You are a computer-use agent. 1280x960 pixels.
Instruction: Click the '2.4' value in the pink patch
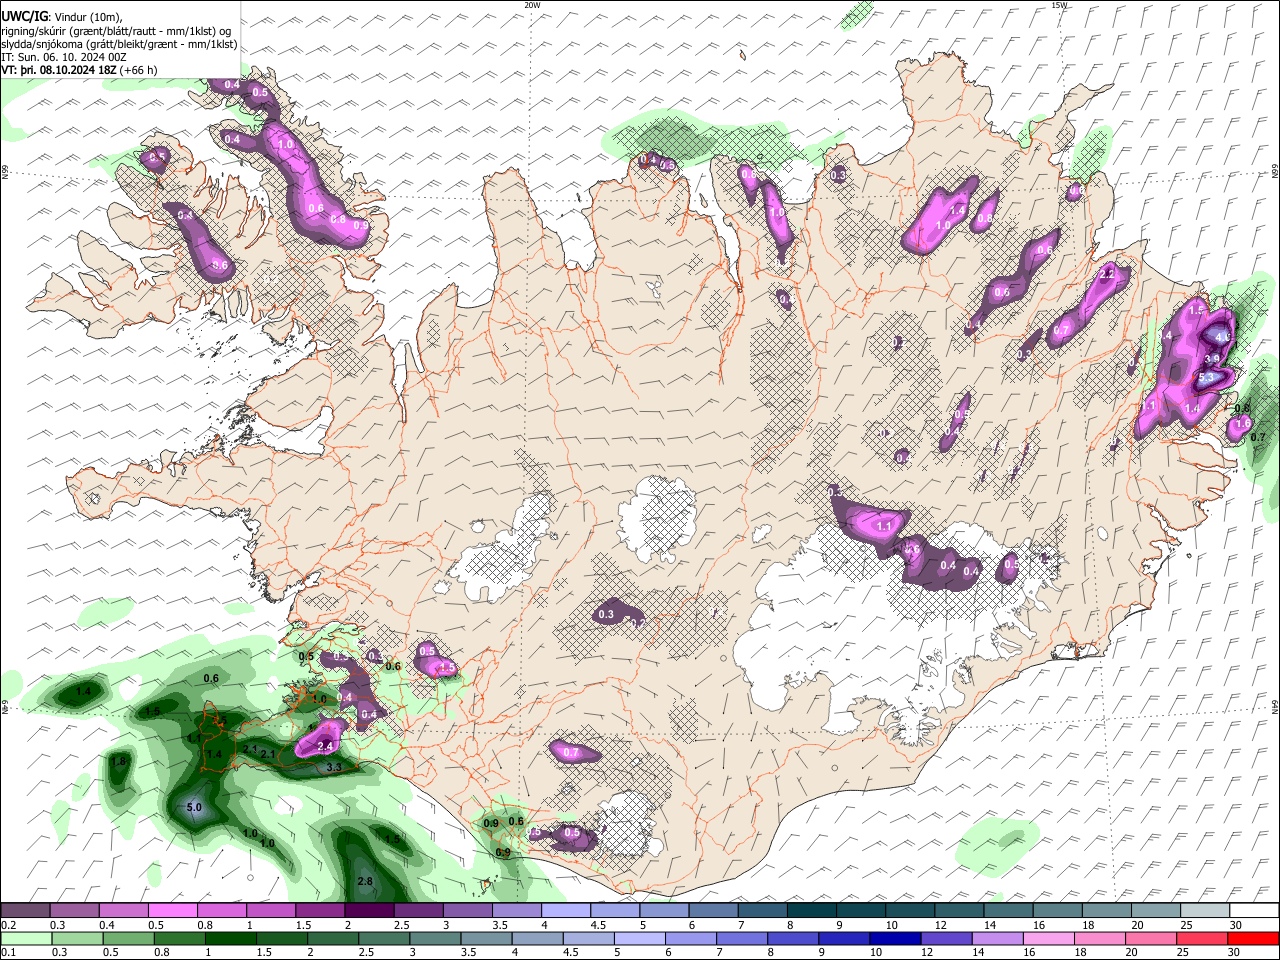tap(325, 746)
